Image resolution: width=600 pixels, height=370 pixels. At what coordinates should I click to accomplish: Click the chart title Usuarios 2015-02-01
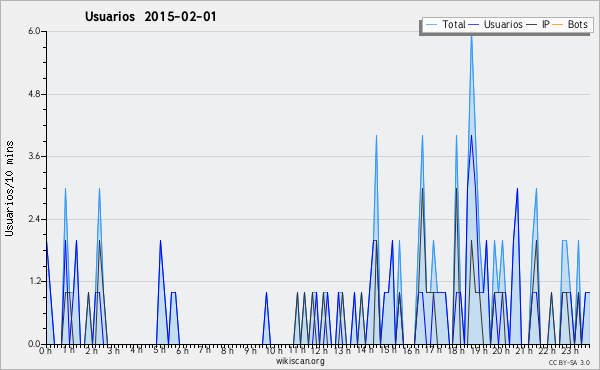tap(151, 17)
